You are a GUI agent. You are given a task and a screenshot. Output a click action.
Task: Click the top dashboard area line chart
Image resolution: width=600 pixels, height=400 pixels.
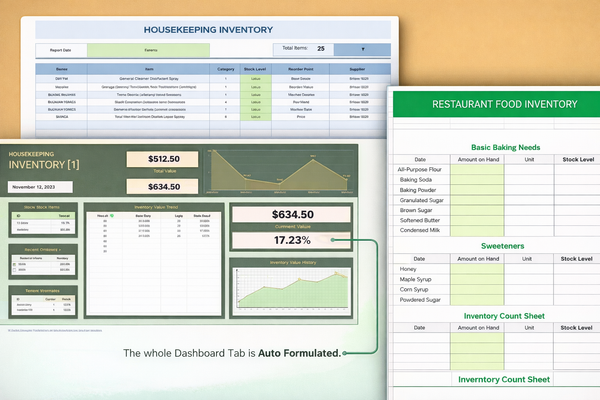pos(278,170)
